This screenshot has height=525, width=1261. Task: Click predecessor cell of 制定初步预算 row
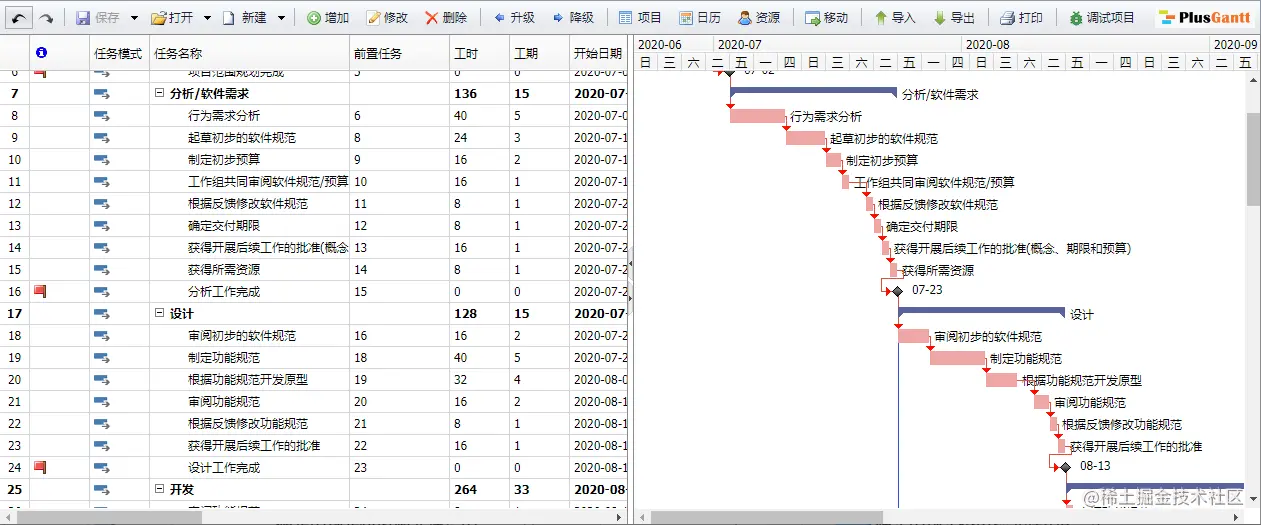click(400, 159)
